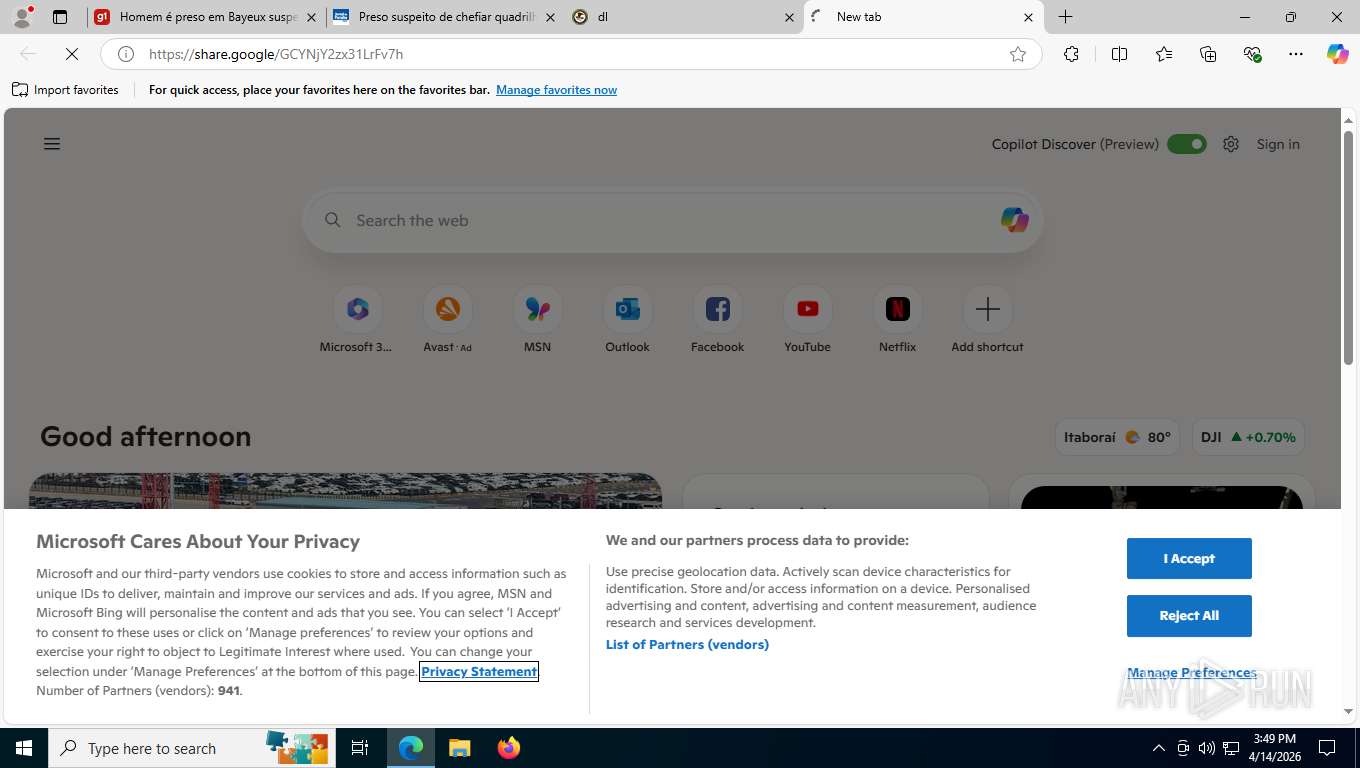Add a new shortcut tile
1360x768 pixels.
pyautogui.click(x=987, y=320)
